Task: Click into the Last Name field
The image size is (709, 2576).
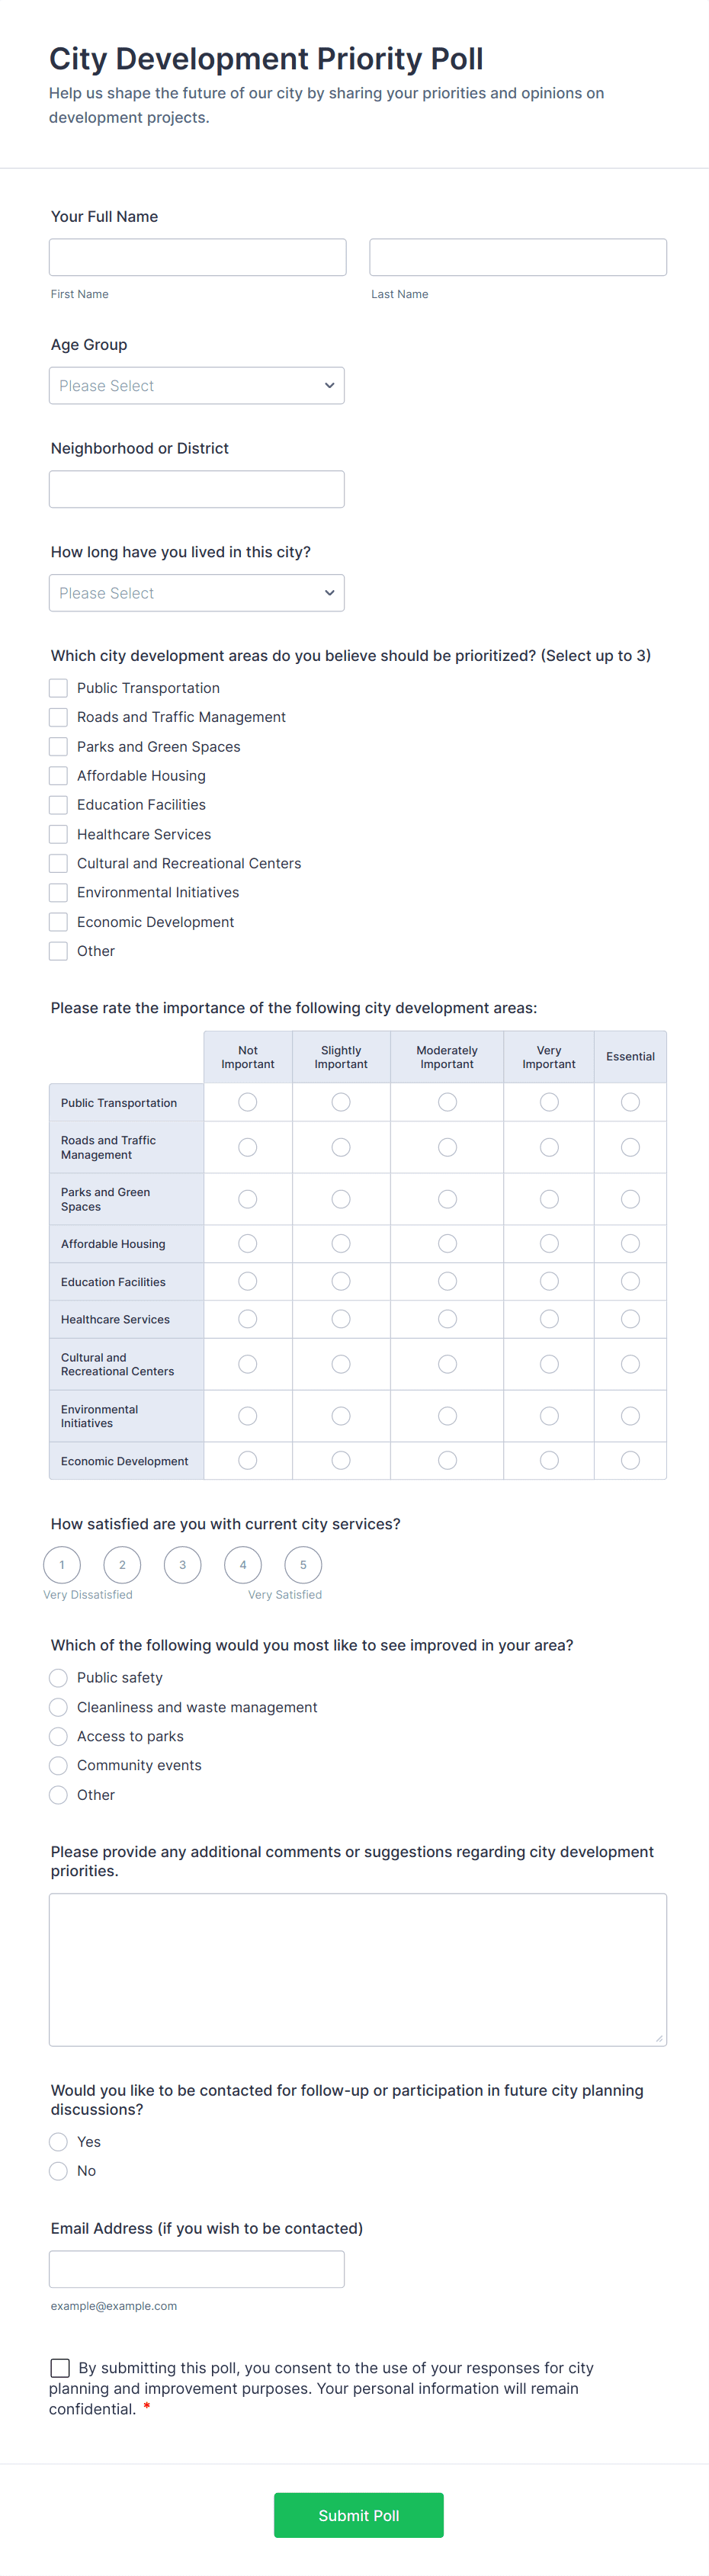Action: tap(517, 257)
